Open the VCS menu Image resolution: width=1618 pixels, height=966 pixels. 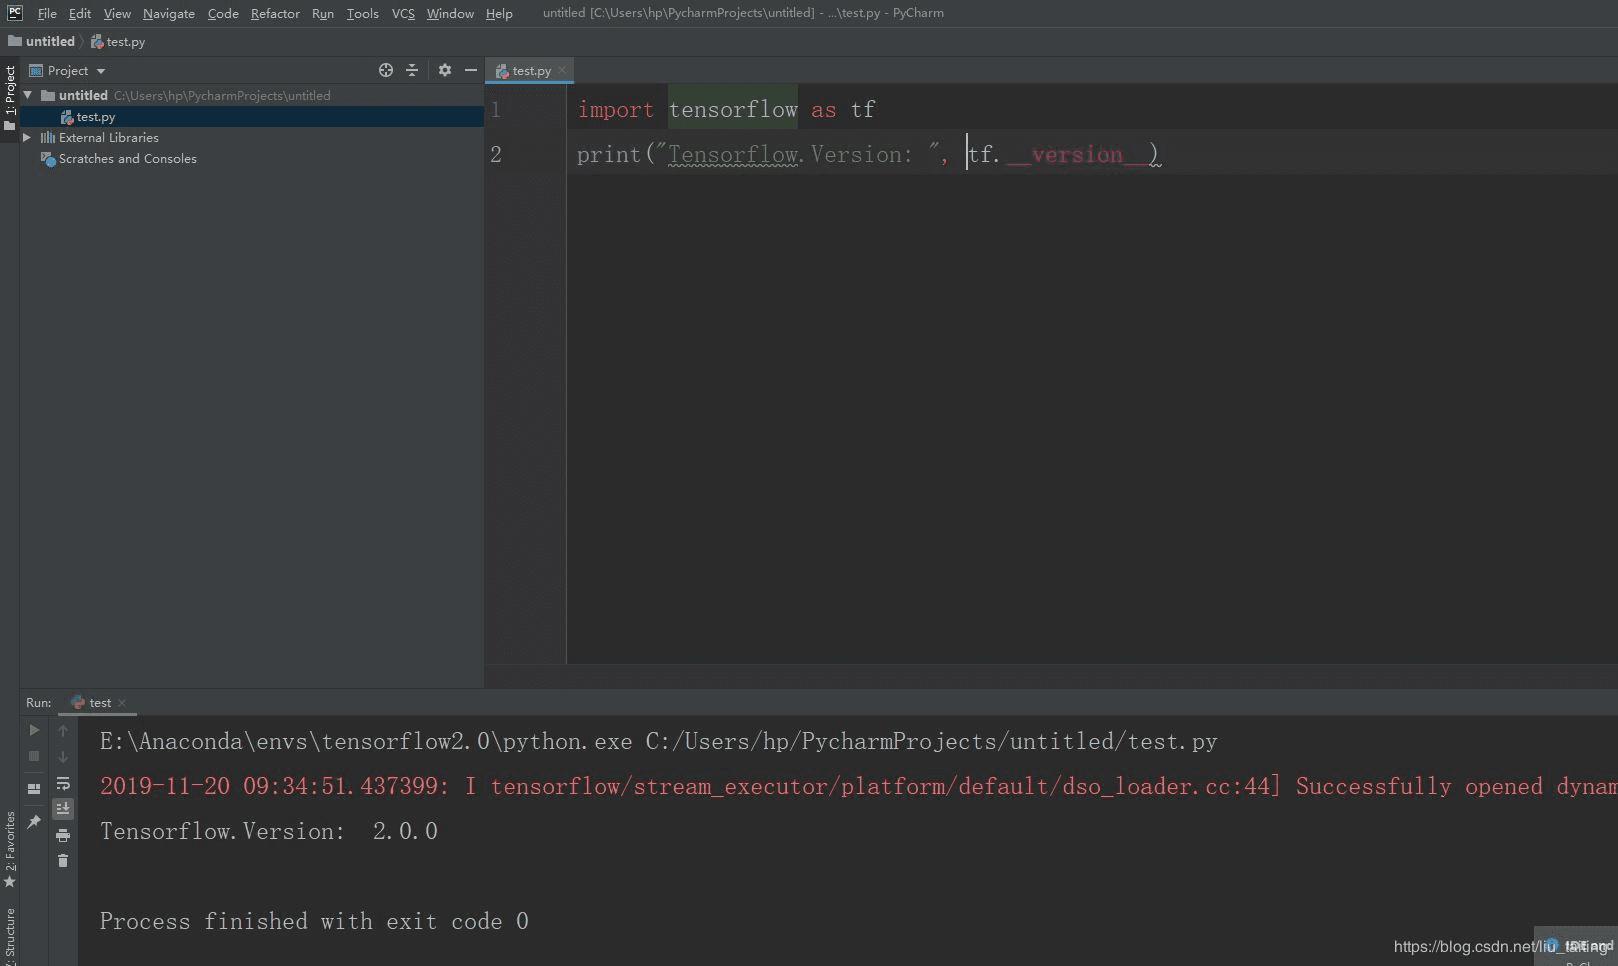(x=403, y=13)
